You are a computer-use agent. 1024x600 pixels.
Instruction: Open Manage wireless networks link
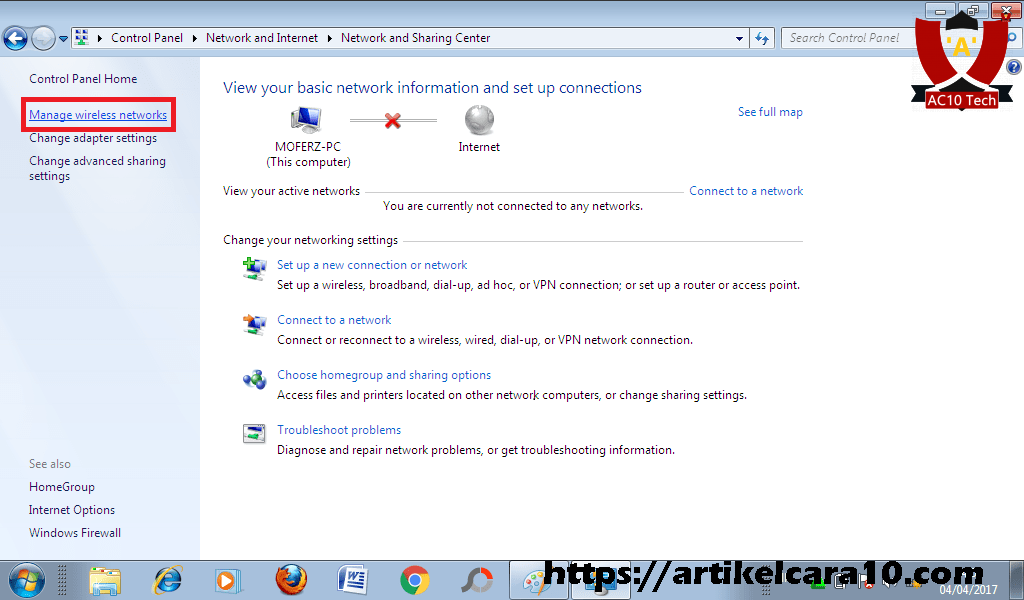(98, 115)
